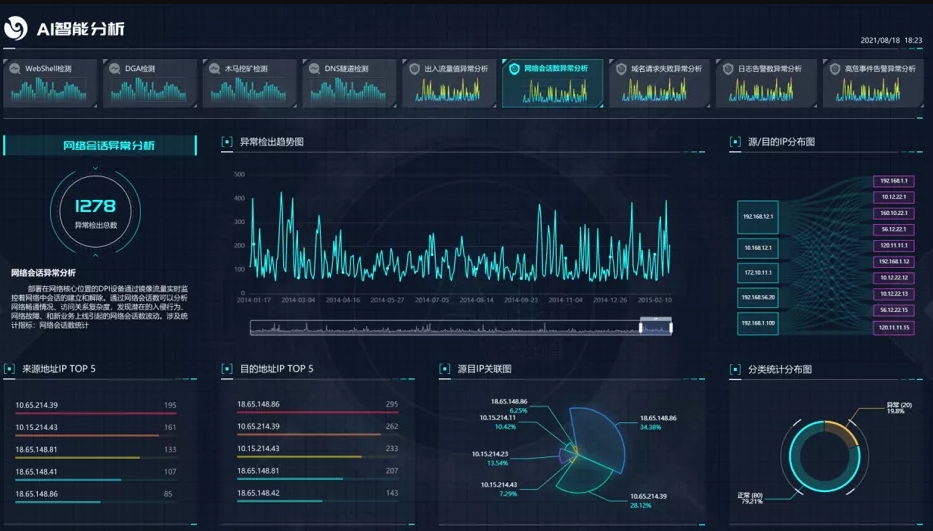Click the AI智能分析 logo icon
This screenshot has height=531, width=933.
click(x=16, y=30)
